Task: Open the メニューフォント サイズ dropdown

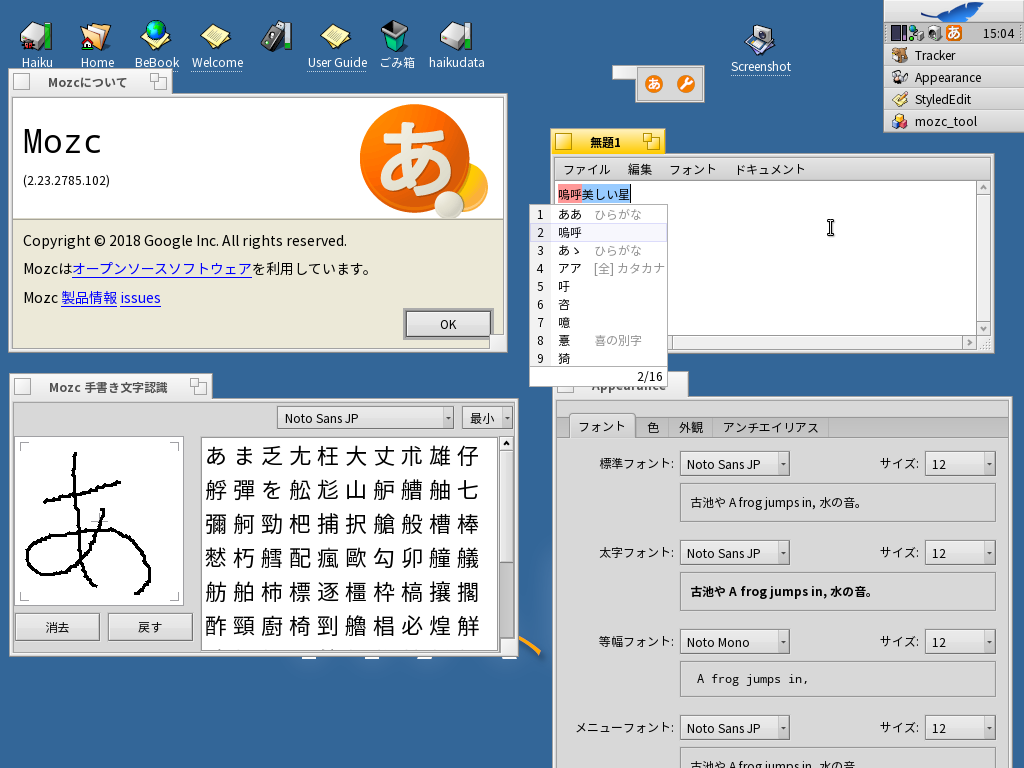Action: (960, 728)
